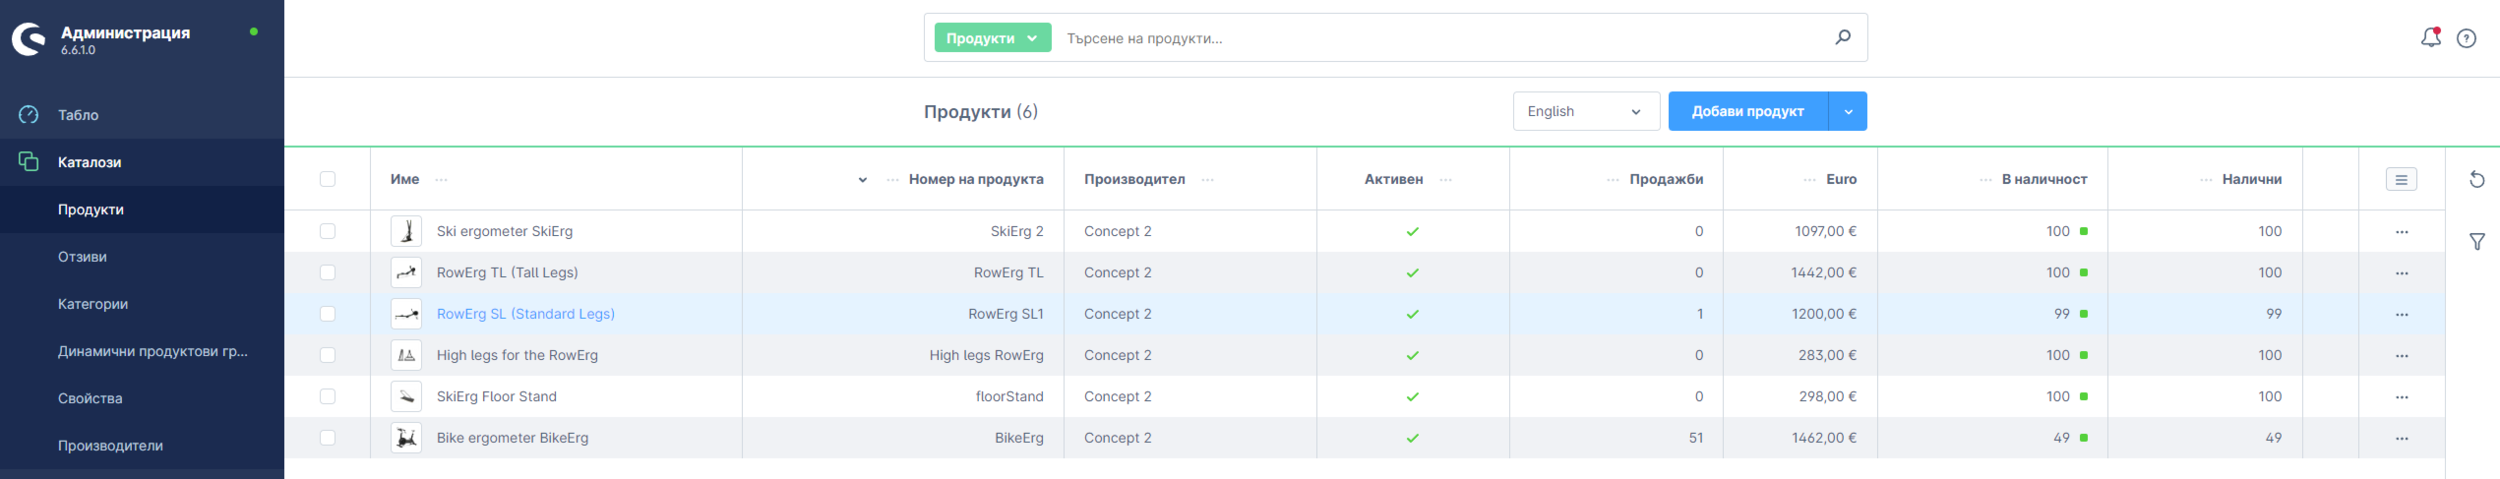Open the column settings list icon
Viewport: 2500px width, 479px height.
click(x=2400, y=180)
